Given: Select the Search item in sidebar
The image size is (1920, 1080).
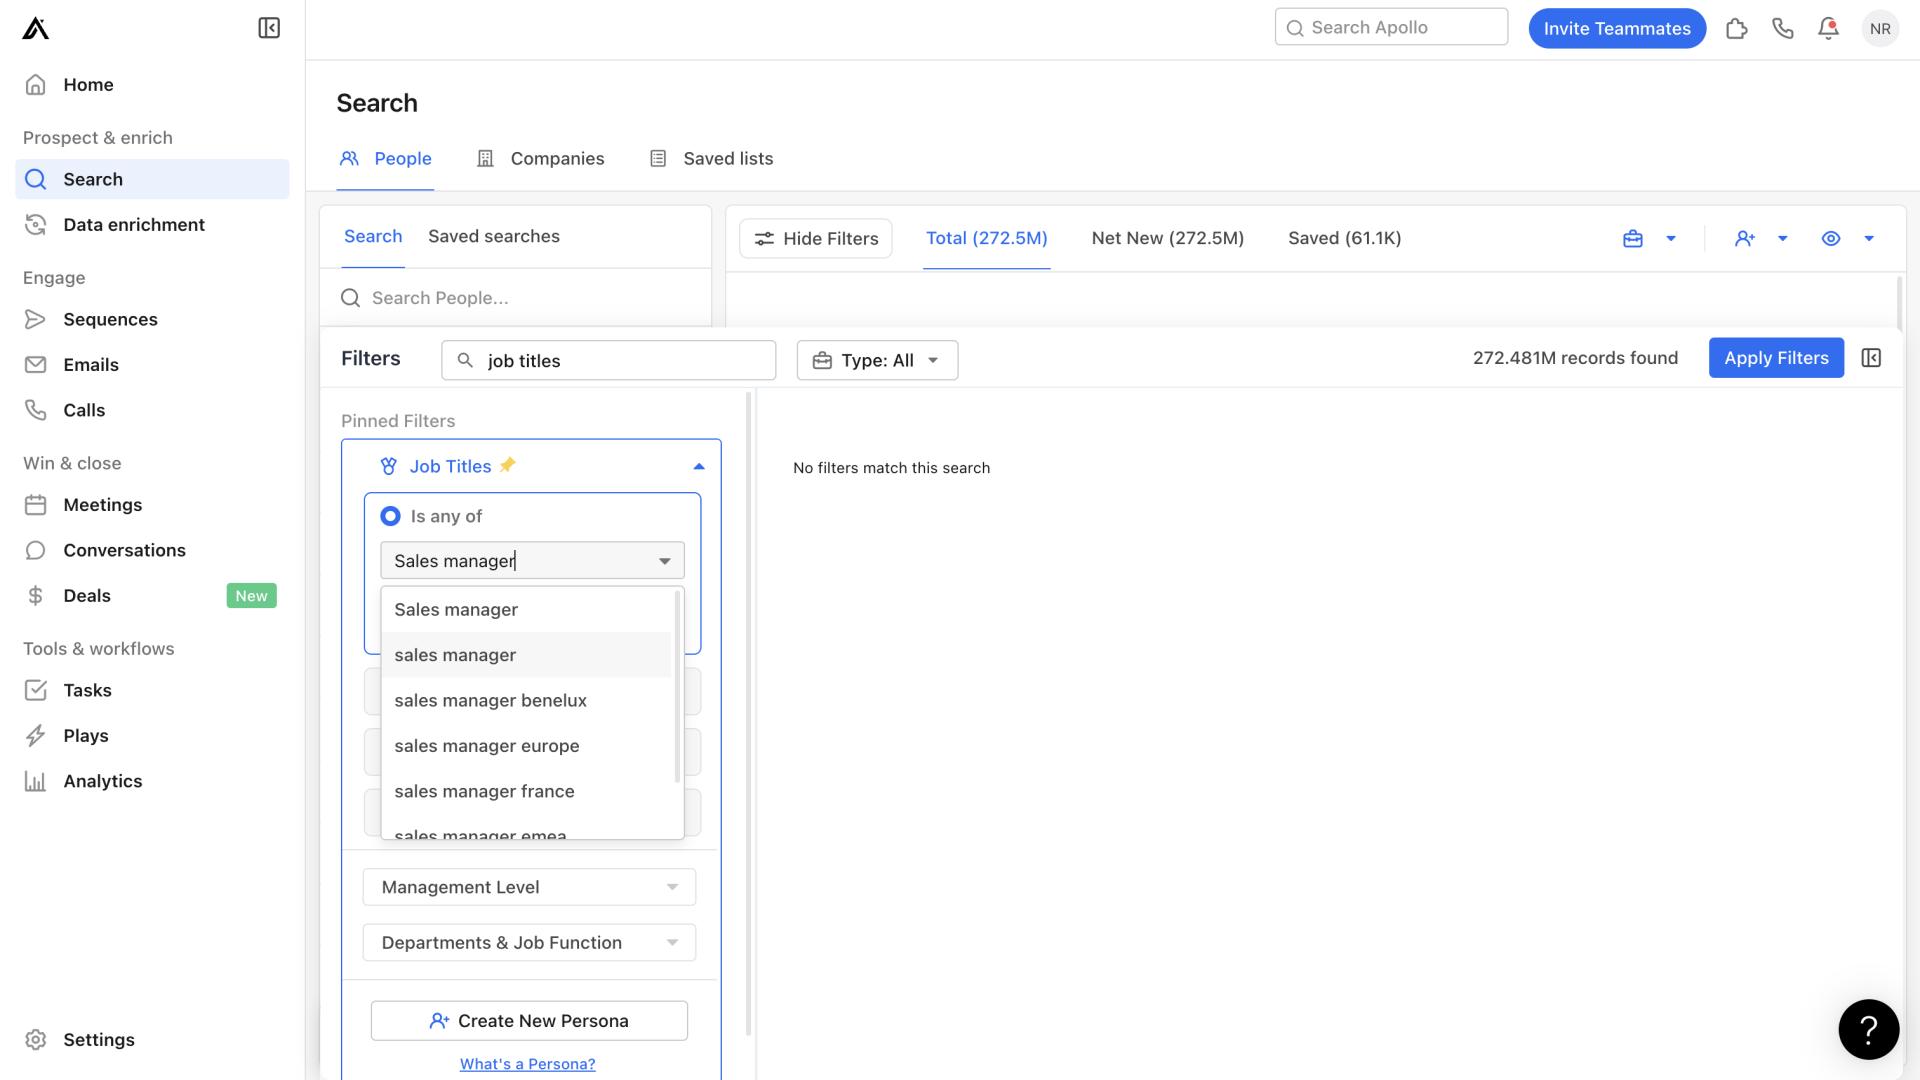Looking at the screenshot, I should tap(152, 179).
